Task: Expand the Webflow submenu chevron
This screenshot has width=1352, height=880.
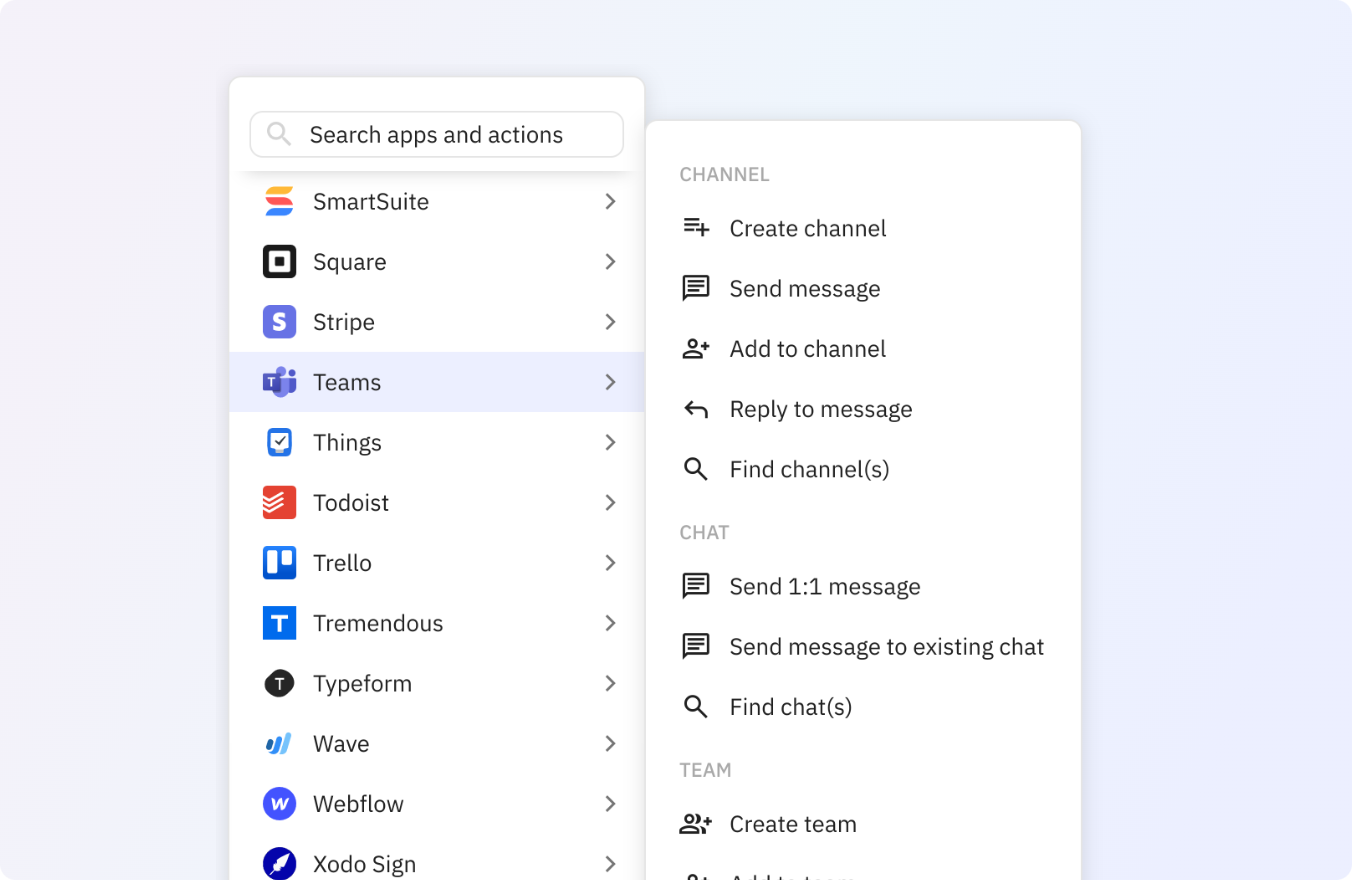Action: [x=610, y=804]
